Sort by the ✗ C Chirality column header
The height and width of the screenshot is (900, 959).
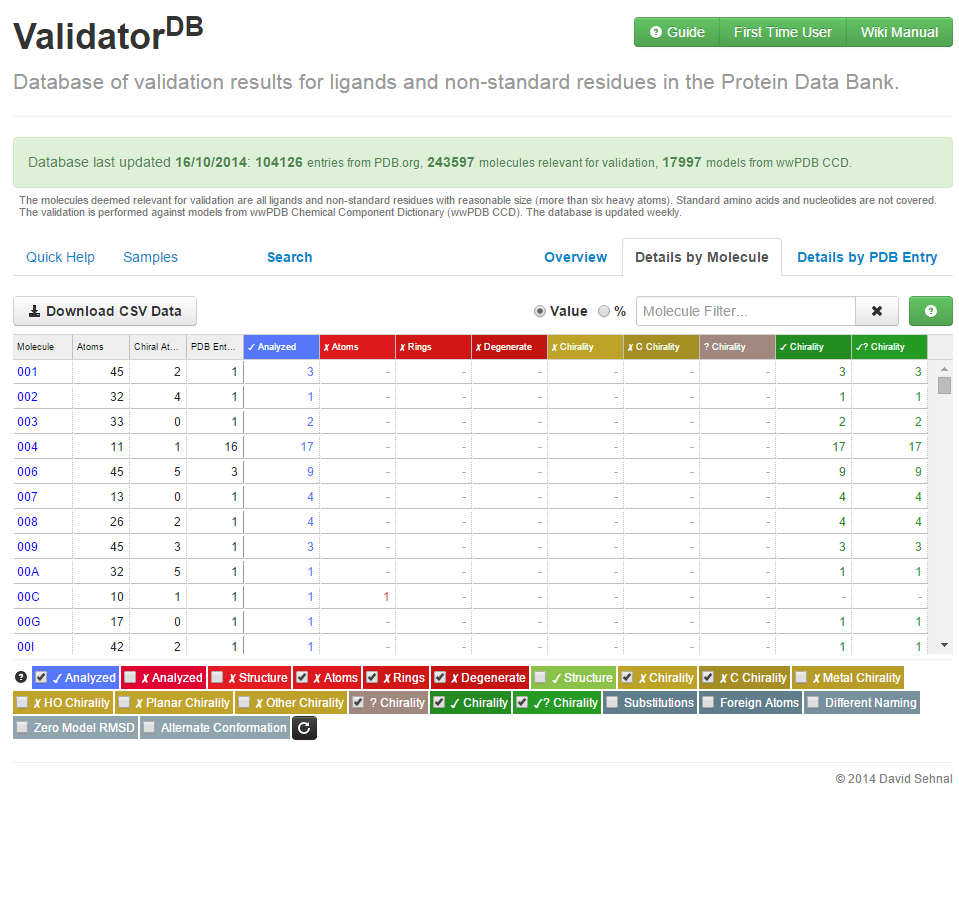[662, 347]
